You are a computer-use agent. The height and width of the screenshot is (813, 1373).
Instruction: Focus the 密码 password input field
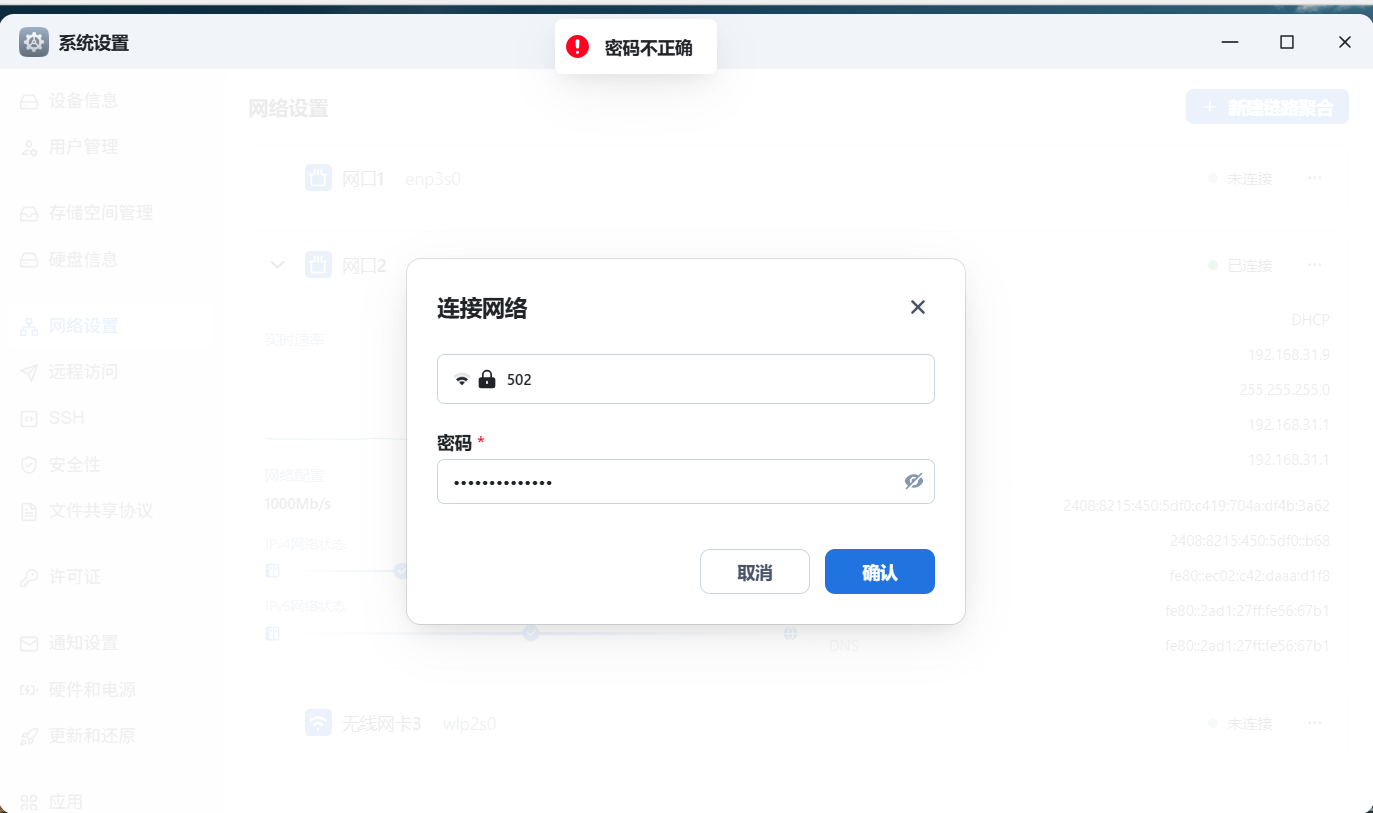(686, 482)
